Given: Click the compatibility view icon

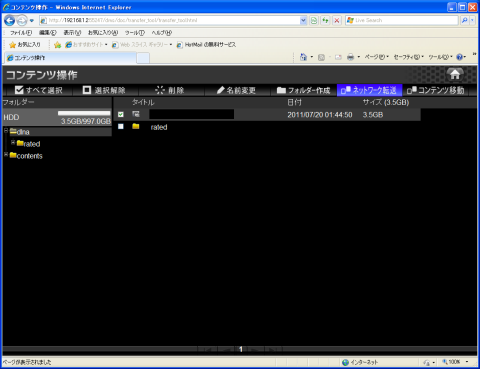Looking at the screenshot, I should (x=314, y=20).
